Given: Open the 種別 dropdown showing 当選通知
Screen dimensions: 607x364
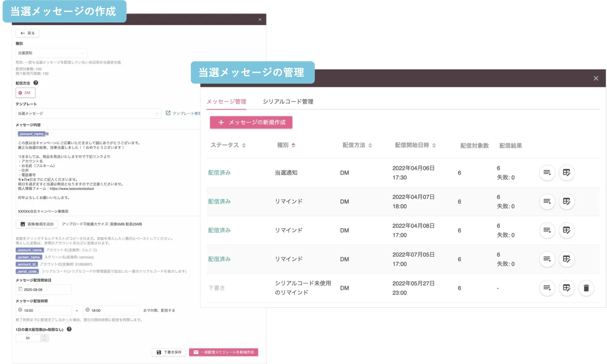Looking at the screenshot, I should (x=51, y=53).
